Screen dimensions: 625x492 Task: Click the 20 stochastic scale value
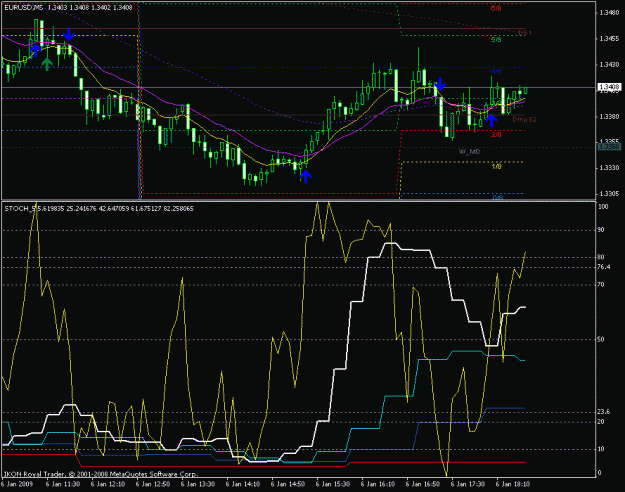point(601,422)
